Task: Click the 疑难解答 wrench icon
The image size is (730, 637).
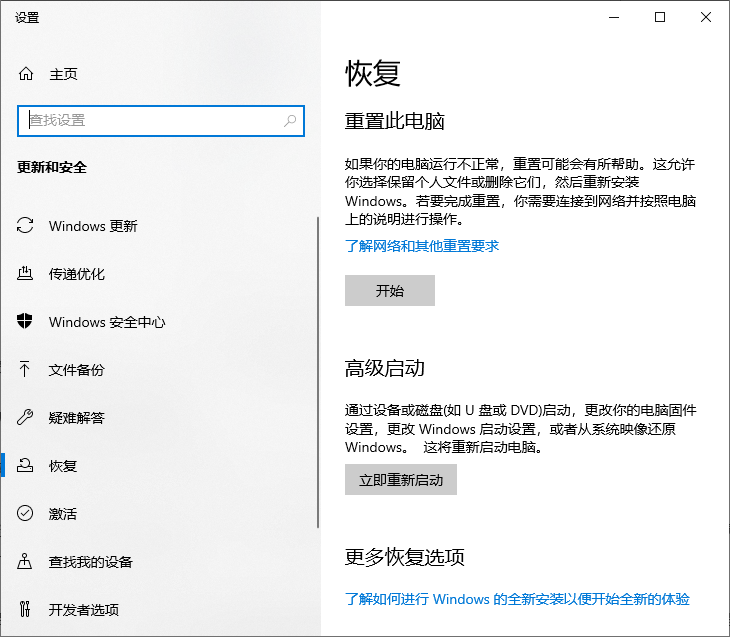Action: 26,418
